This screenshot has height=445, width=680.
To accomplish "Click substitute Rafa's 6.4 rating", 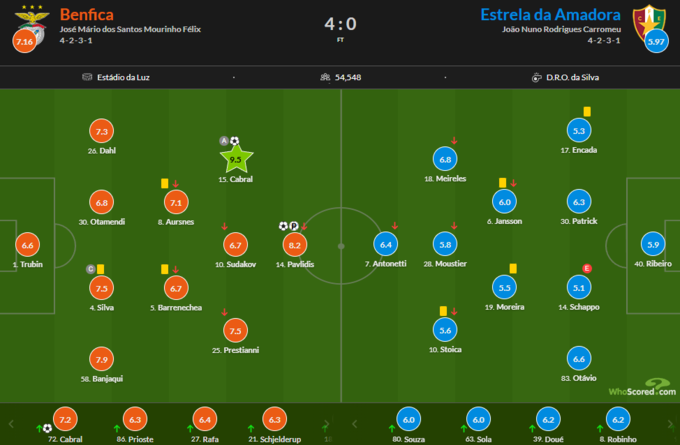I will [x=203, y=421].
